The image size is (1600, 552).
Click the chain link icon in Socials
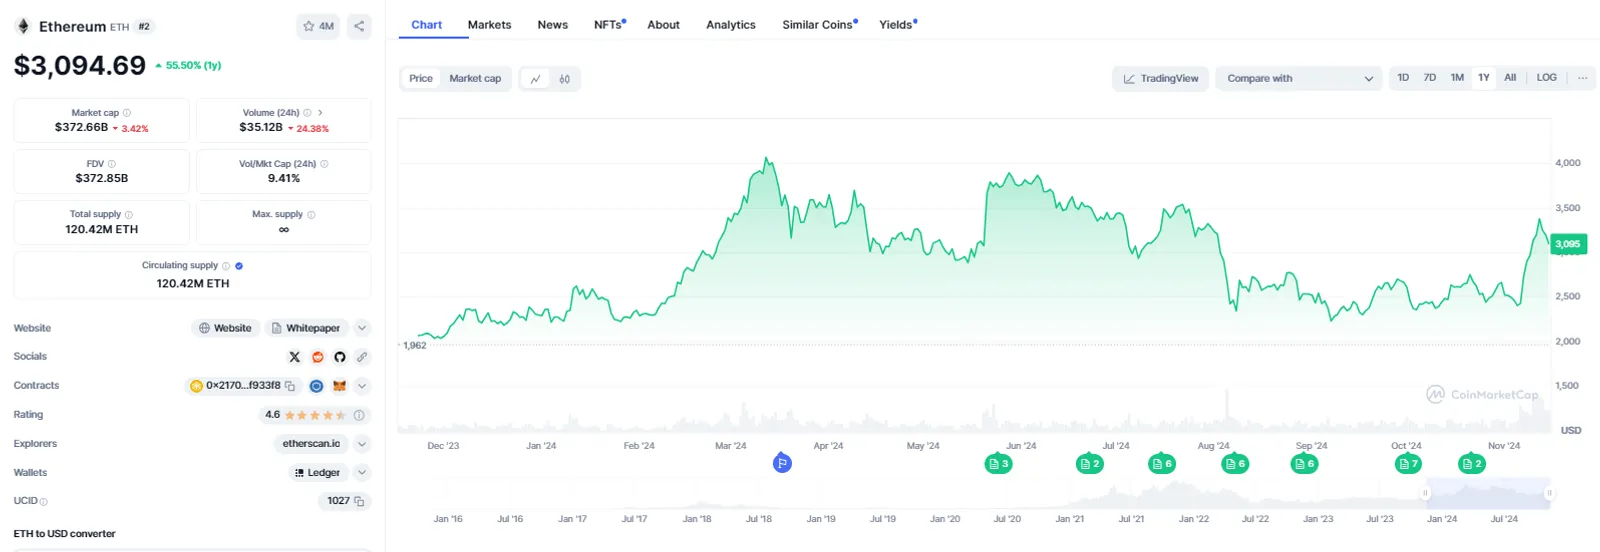(362, 357)
